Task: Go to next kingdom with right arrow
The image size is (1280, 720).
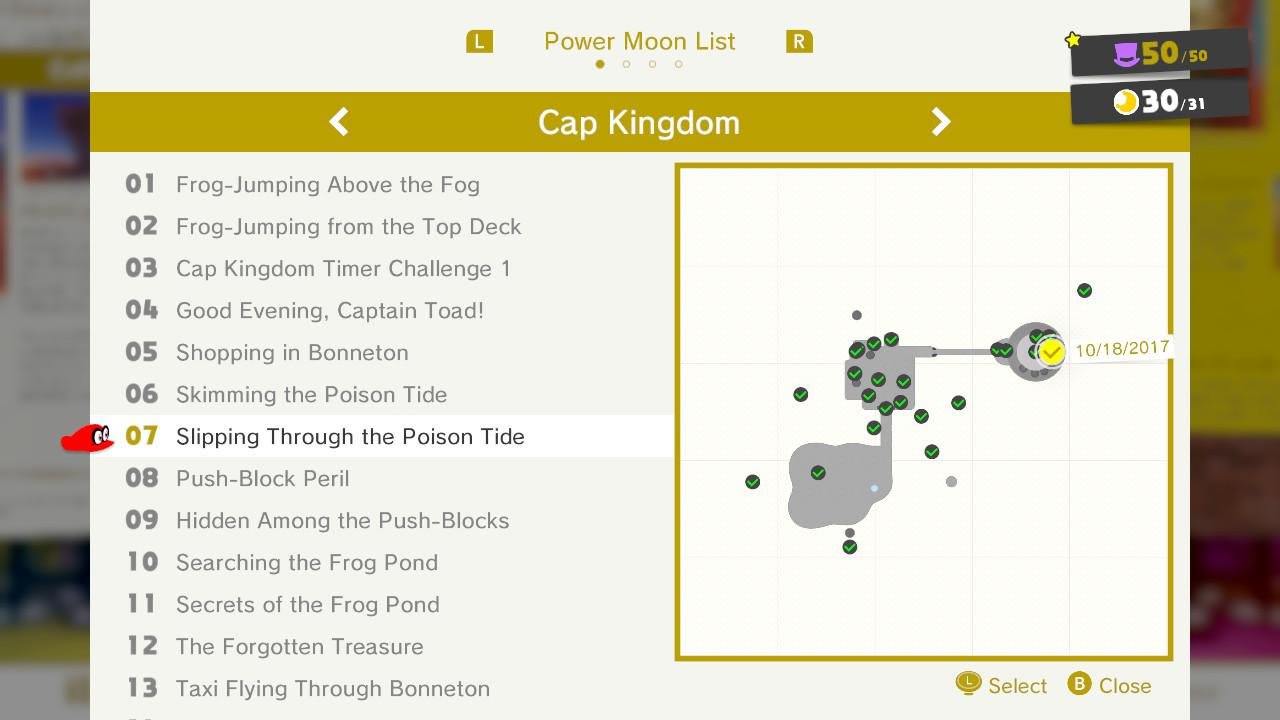Action: pyautogui.click(x=941, y=122)
